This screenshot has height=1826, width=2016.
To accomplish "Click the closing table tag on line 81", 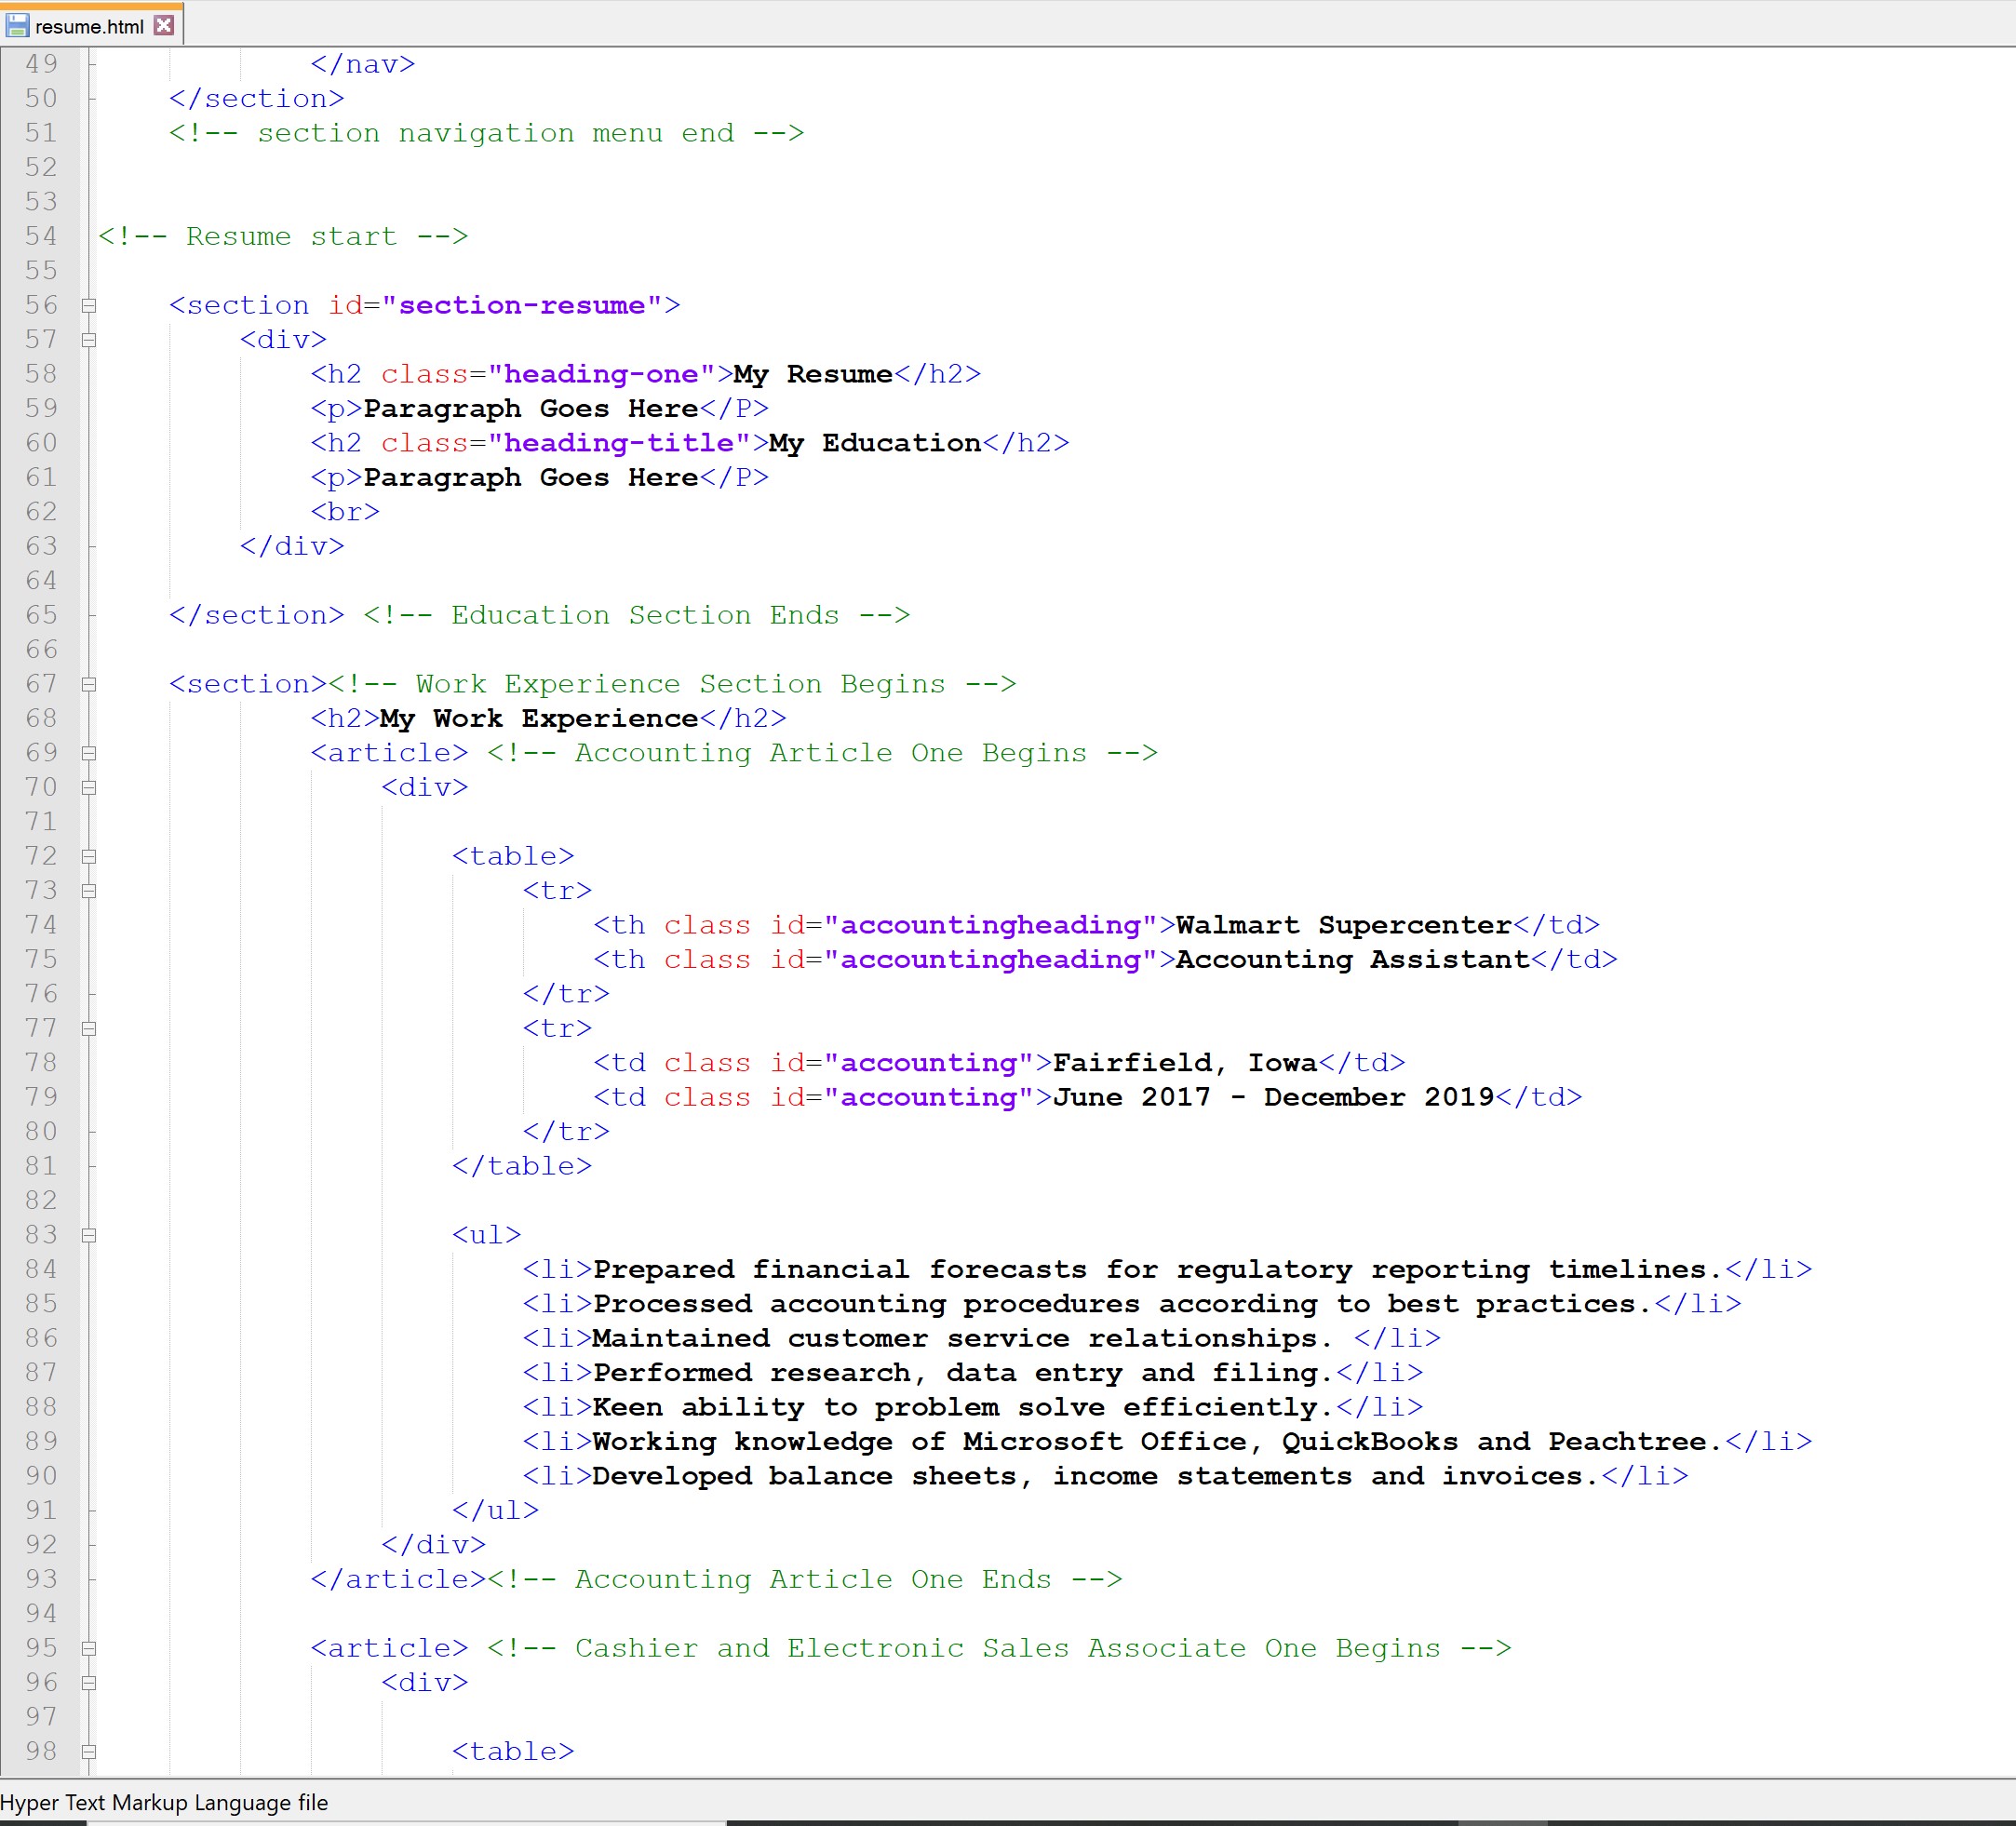I will (522, 1166).
